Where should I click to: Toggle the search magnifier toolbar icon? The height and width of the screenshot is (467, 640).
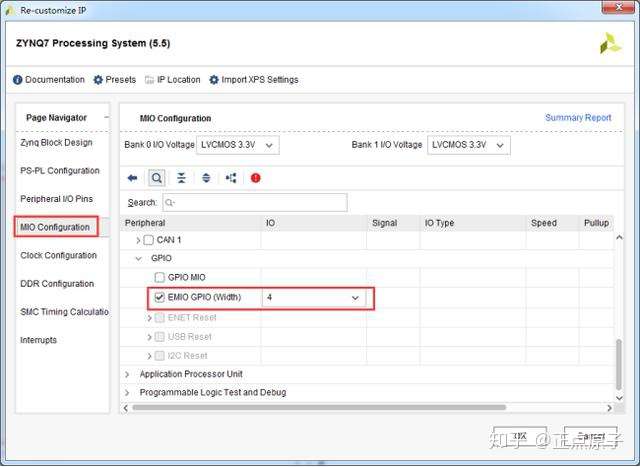click(x=157, y=178)
